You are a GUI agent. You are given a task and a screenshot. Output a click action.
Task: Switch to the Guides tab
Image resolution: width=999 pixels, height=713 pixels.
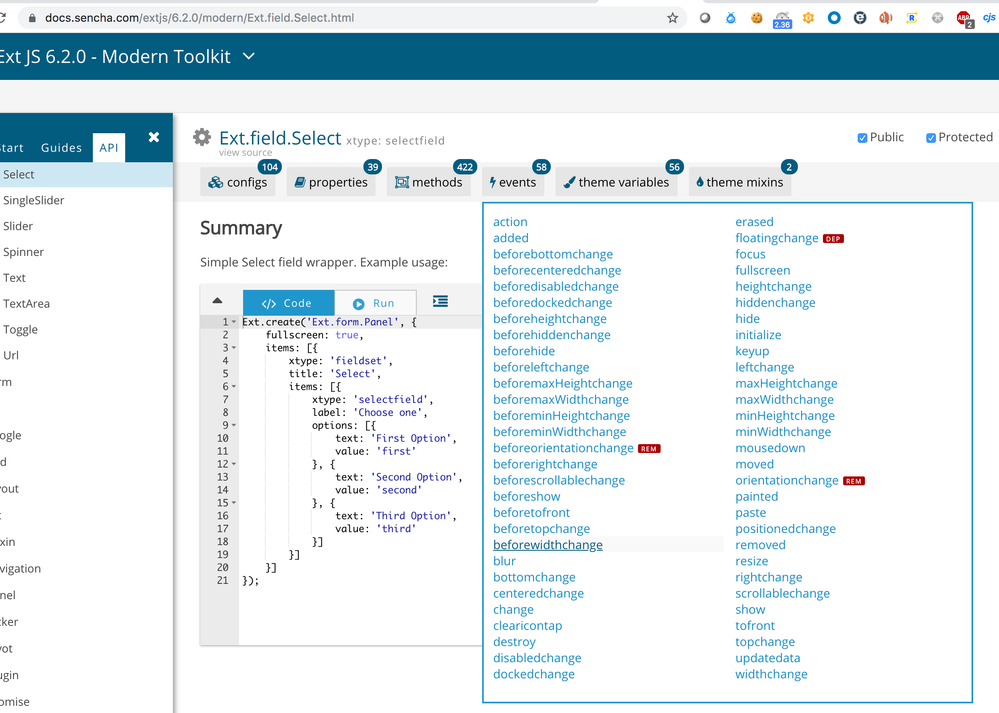coord(61,147)
